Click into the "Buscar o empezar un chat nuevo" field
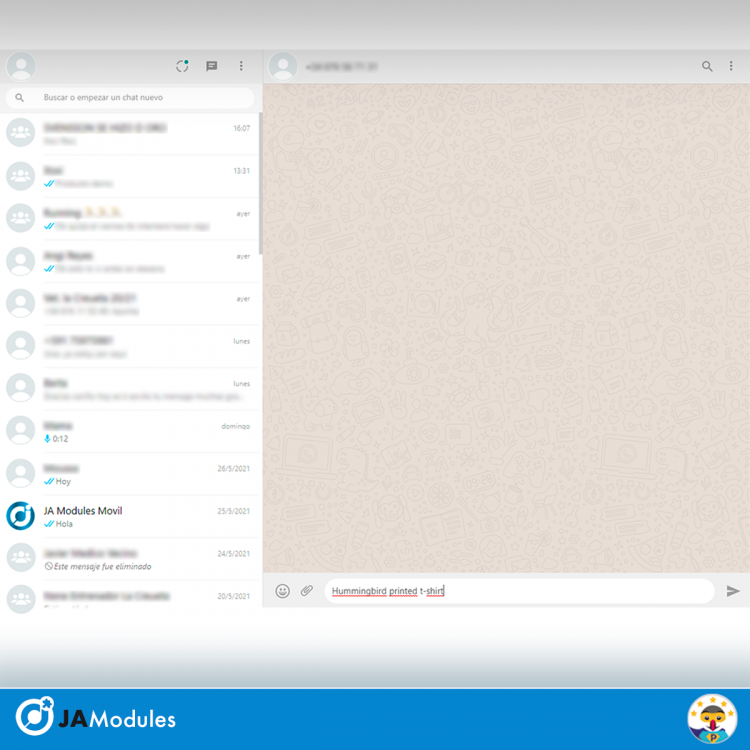The height and width of the screenshot is (750, 750). point(130,98)
